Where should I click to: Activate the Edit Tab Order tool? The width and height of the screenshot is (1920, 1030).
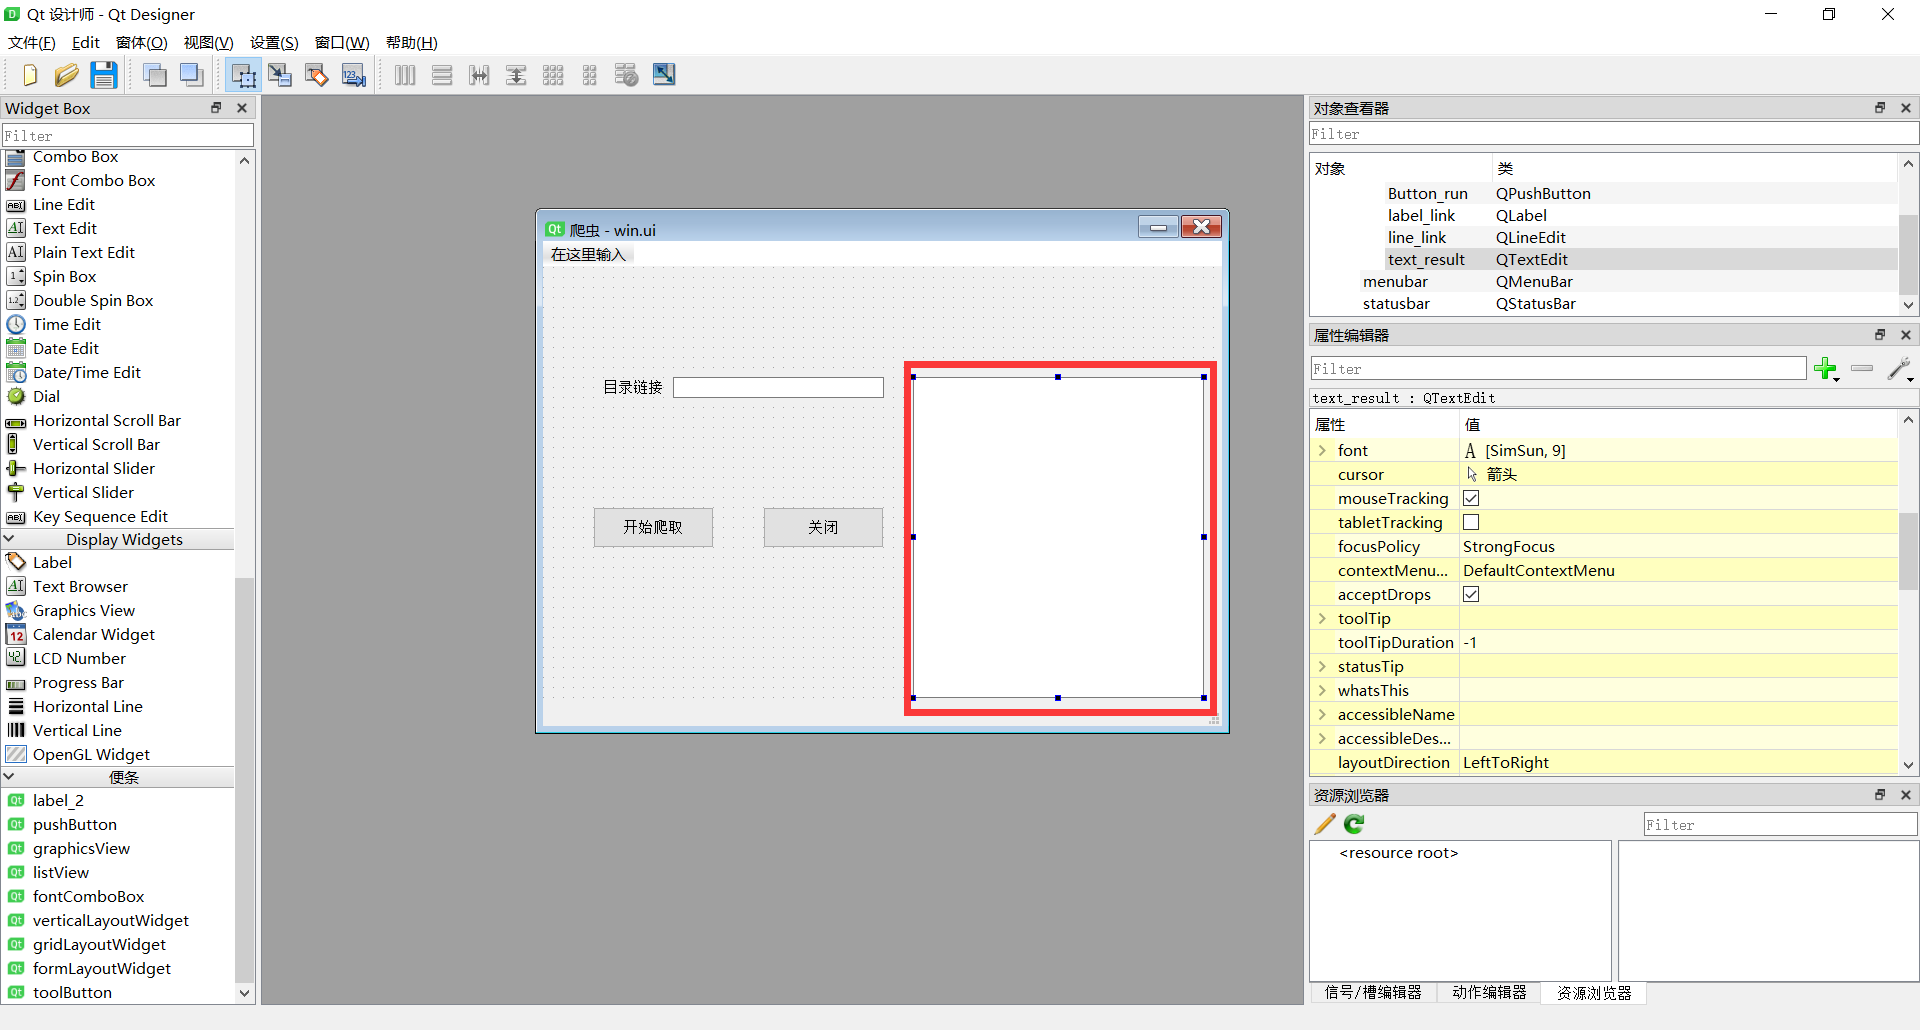tap(354, 75)
